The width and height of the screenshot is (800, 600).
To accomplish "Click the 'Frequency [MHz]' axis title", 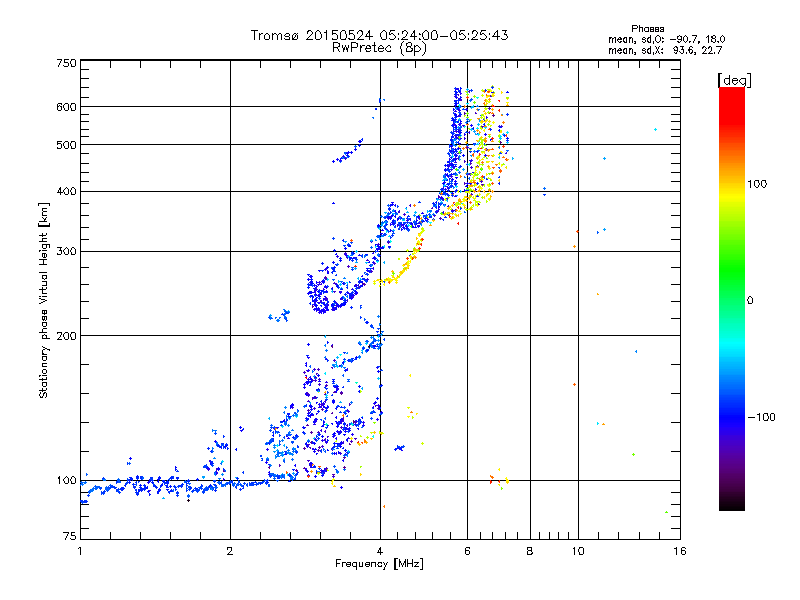I will (x=380, y=564).
